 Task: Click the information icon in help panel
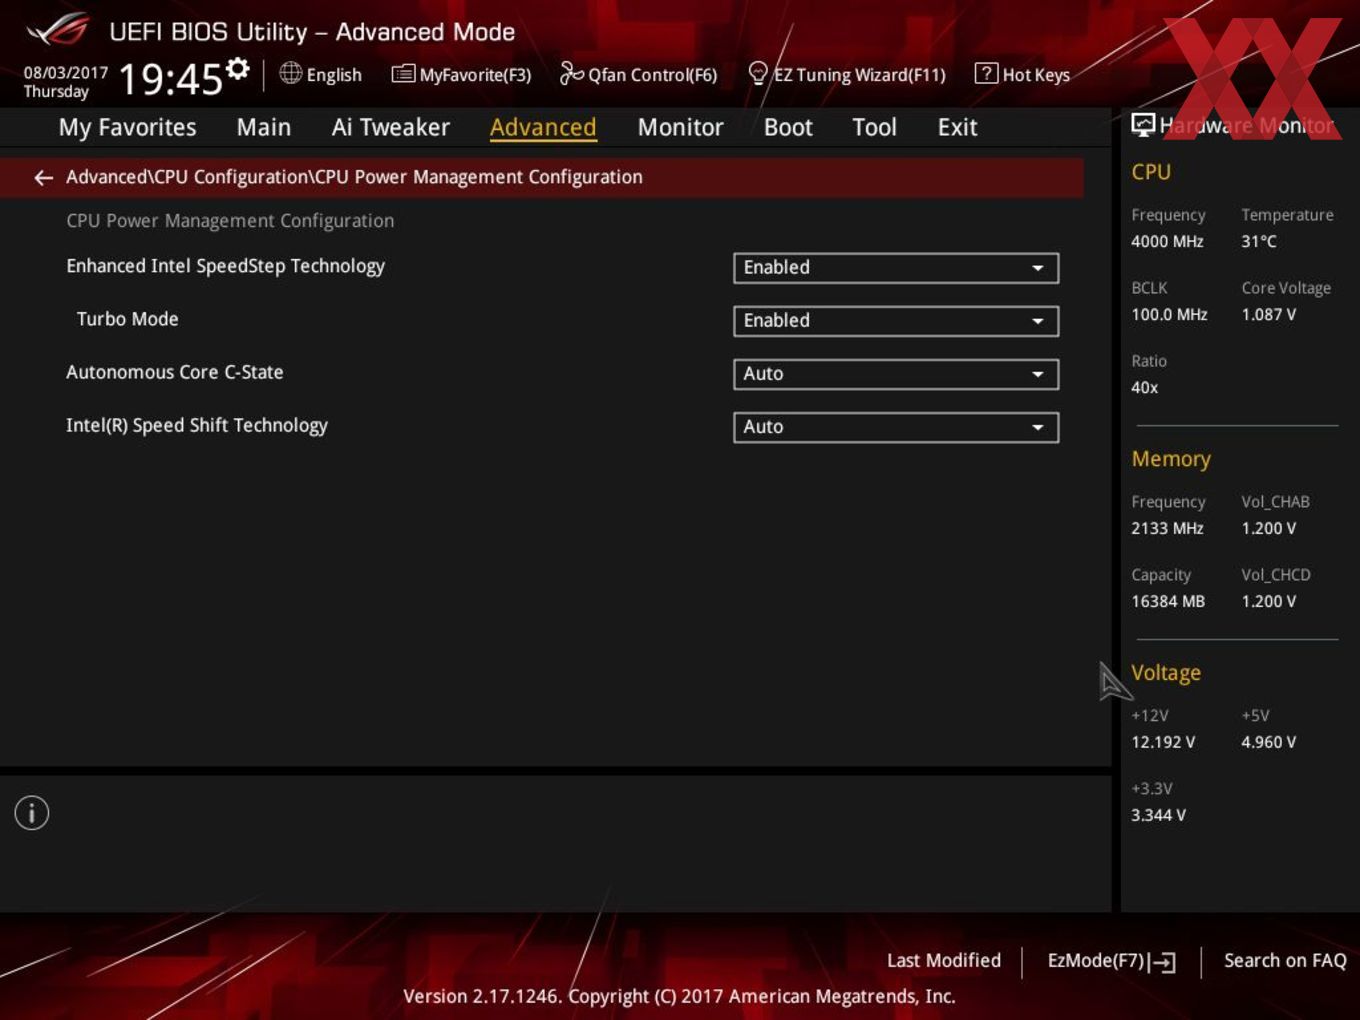tap(32, 813)
